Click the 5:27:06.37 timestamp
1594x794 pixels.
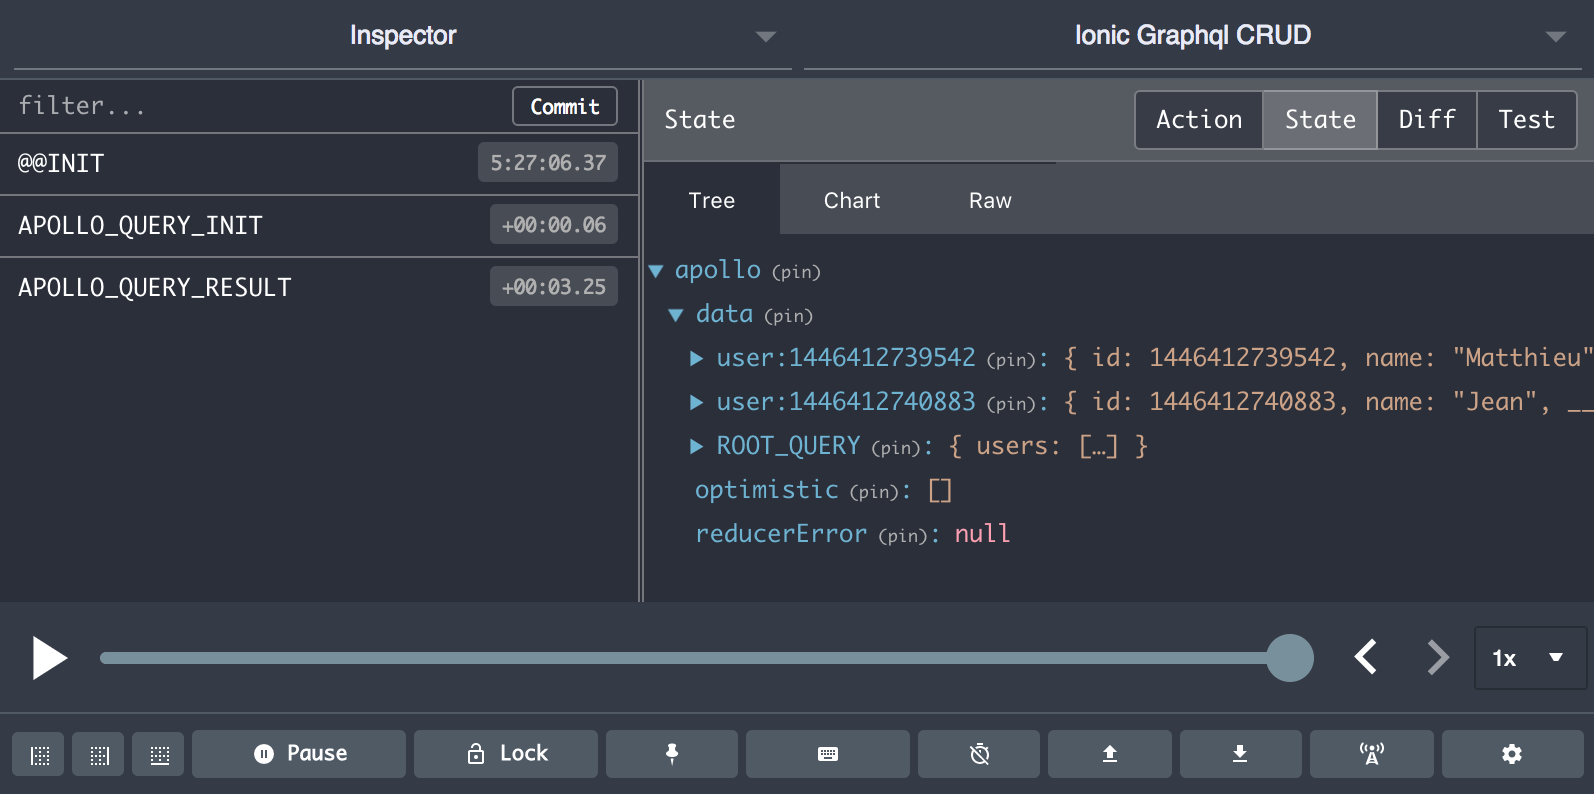coord(548,163)
